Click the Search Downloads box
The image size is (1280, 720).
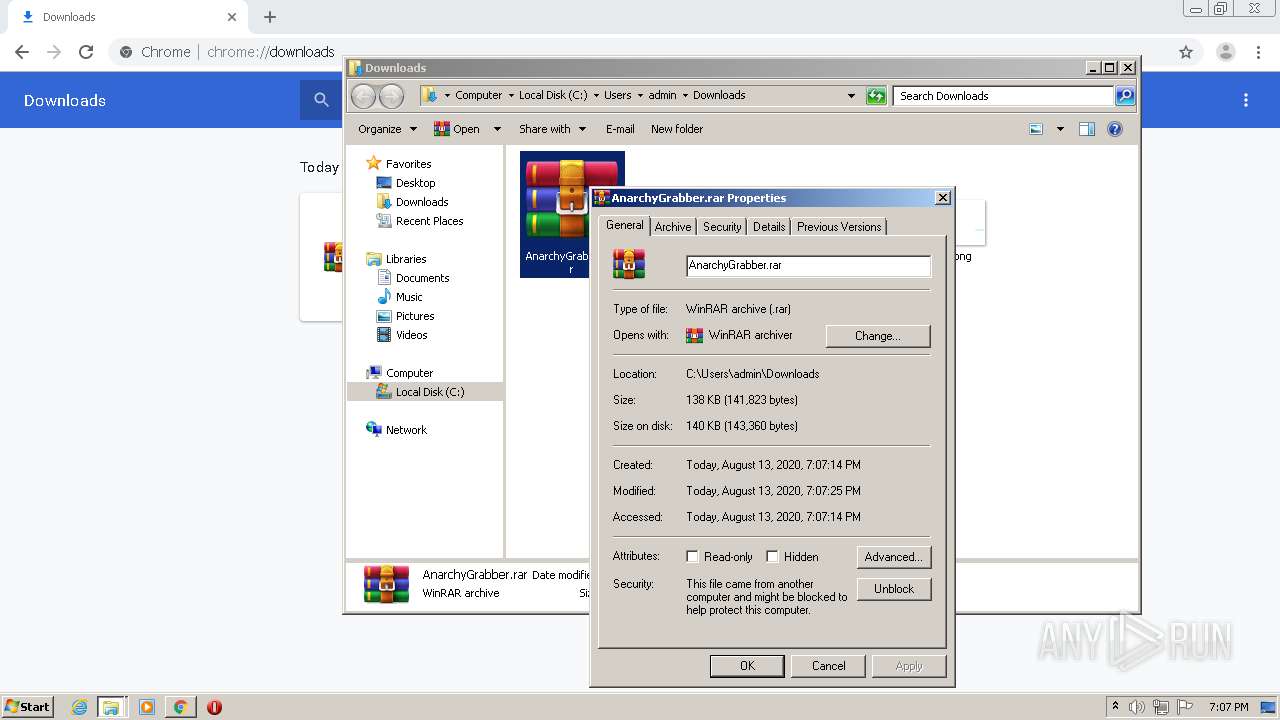pos(1003,96)
